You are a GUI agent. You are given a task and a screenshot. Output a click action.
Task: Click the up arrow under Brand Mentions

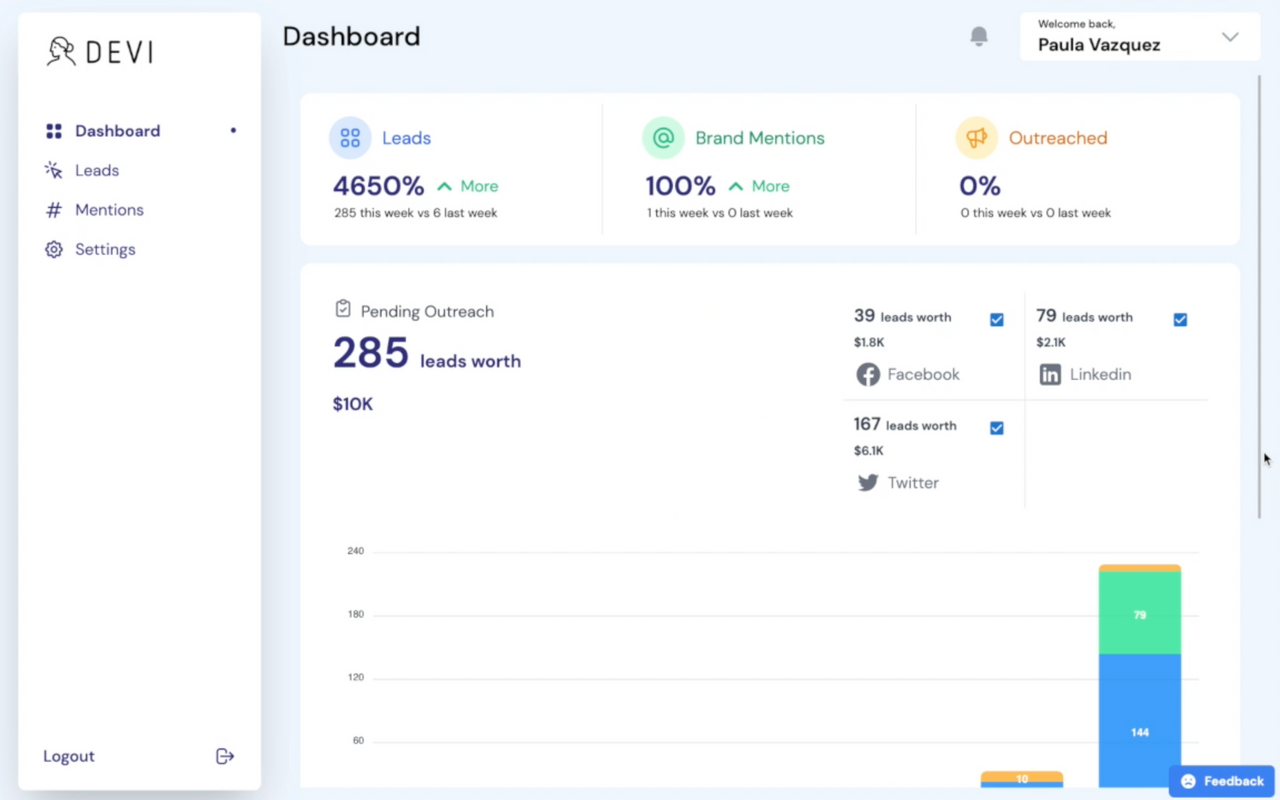[736, 186]
